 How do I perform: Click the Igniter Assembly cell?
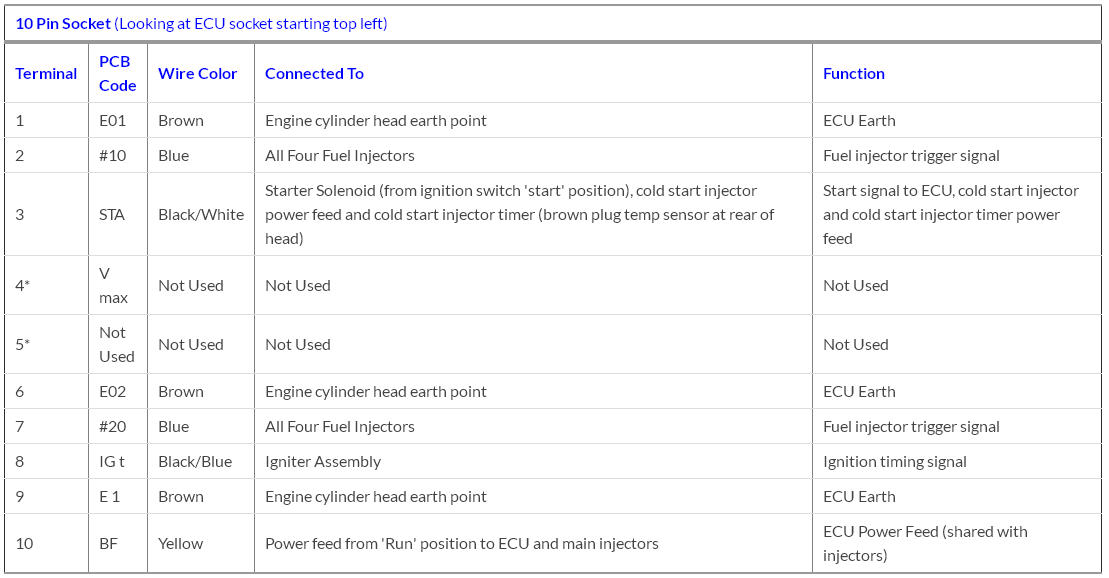(323, 461)
